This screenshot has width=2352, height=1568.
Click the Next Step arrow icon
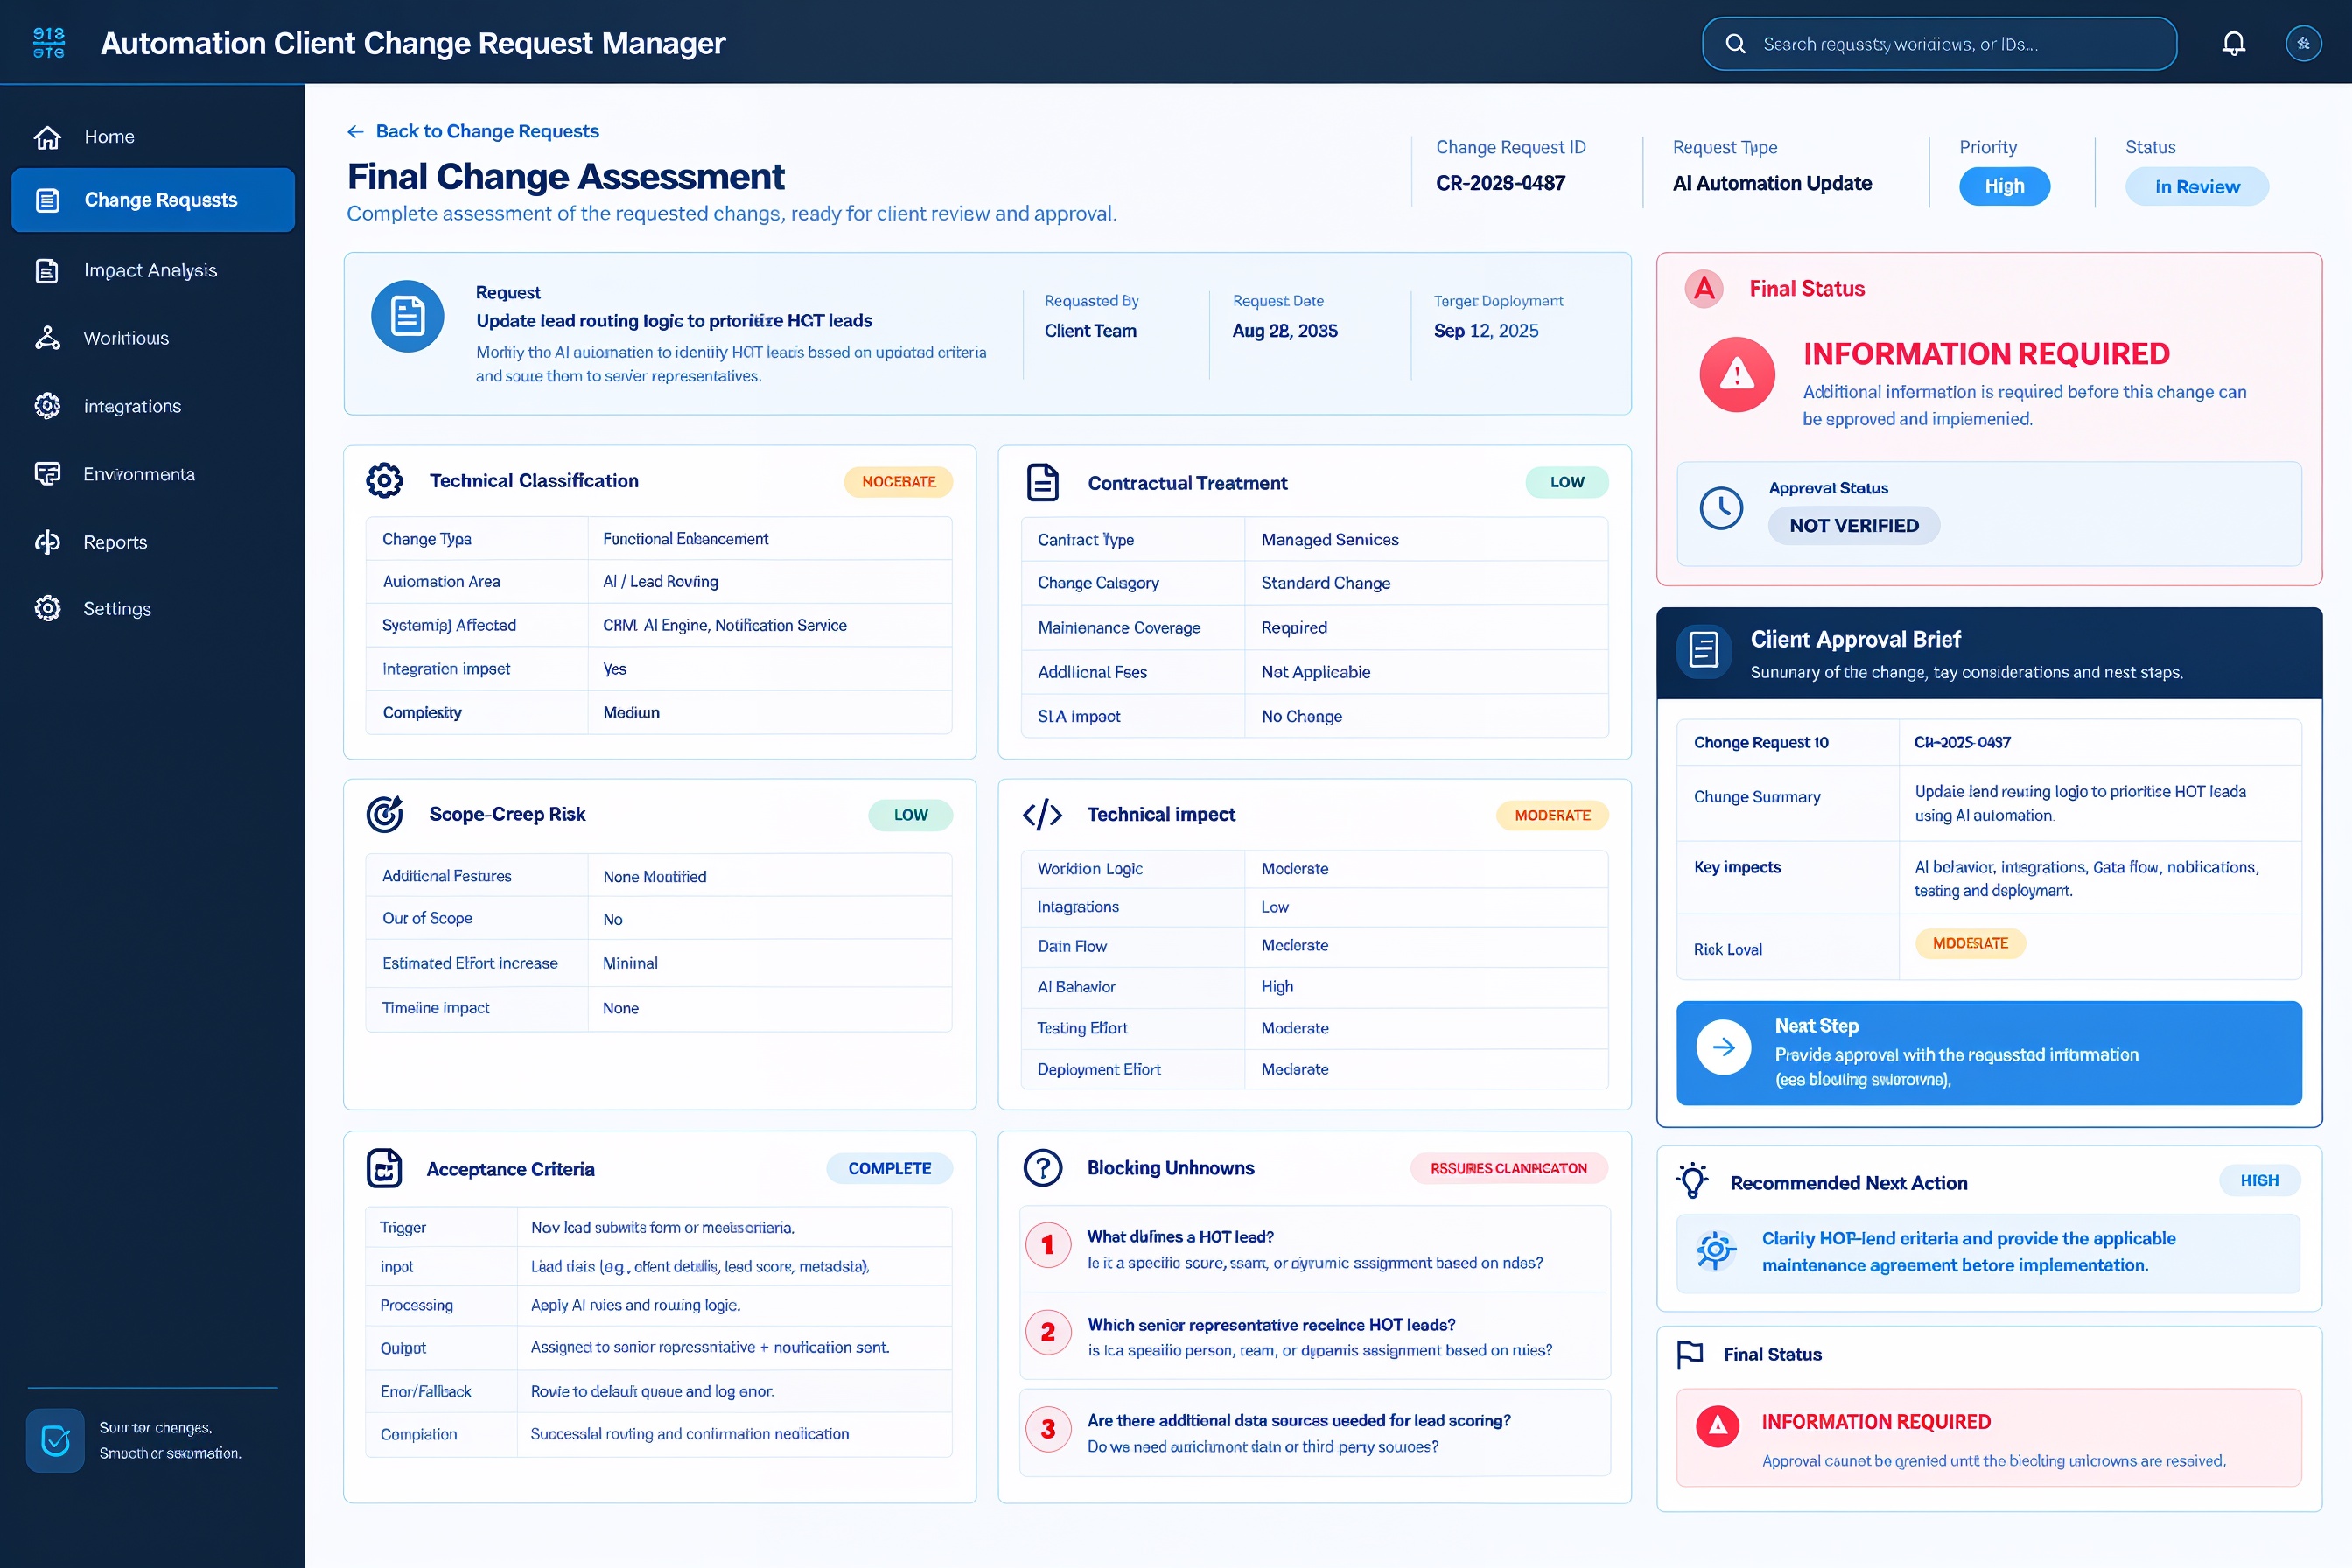click(1723, 1047)
